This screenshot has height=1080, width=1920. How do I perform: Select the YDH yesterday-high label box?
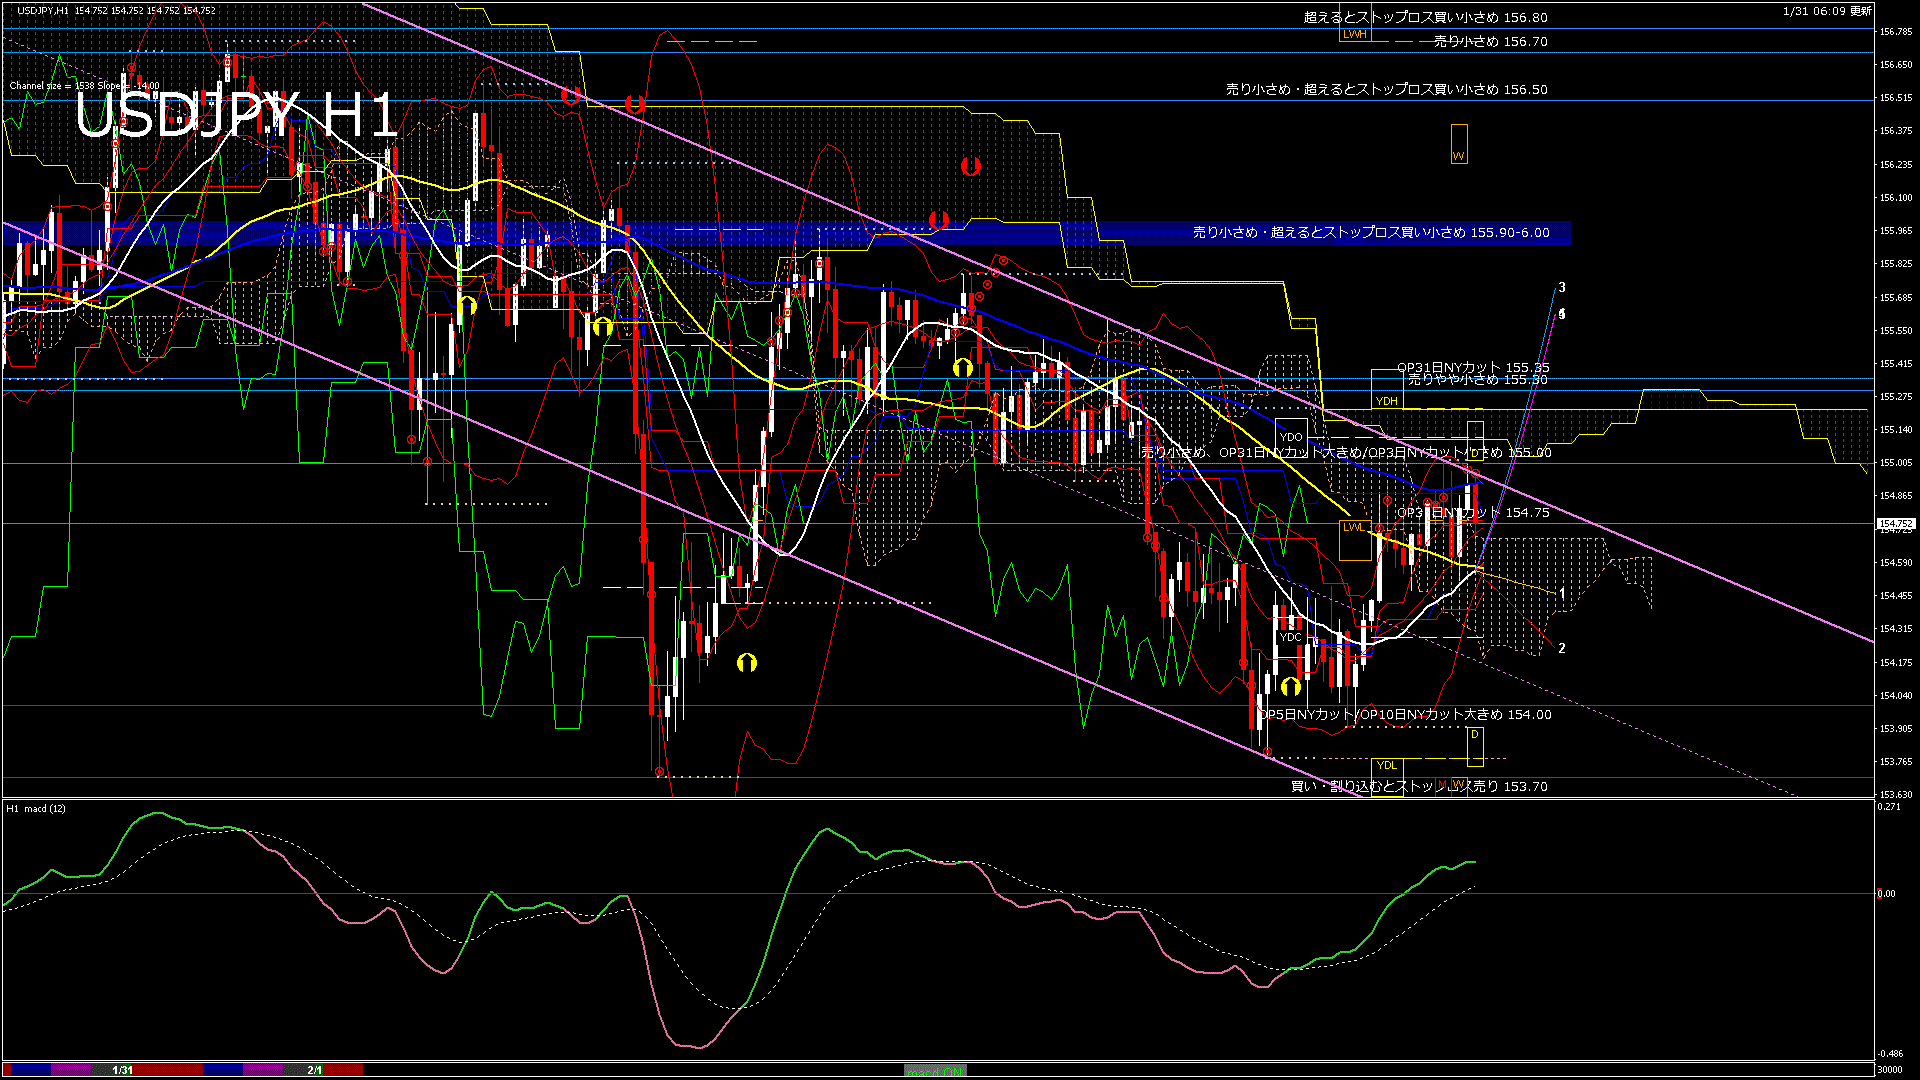1386,401
